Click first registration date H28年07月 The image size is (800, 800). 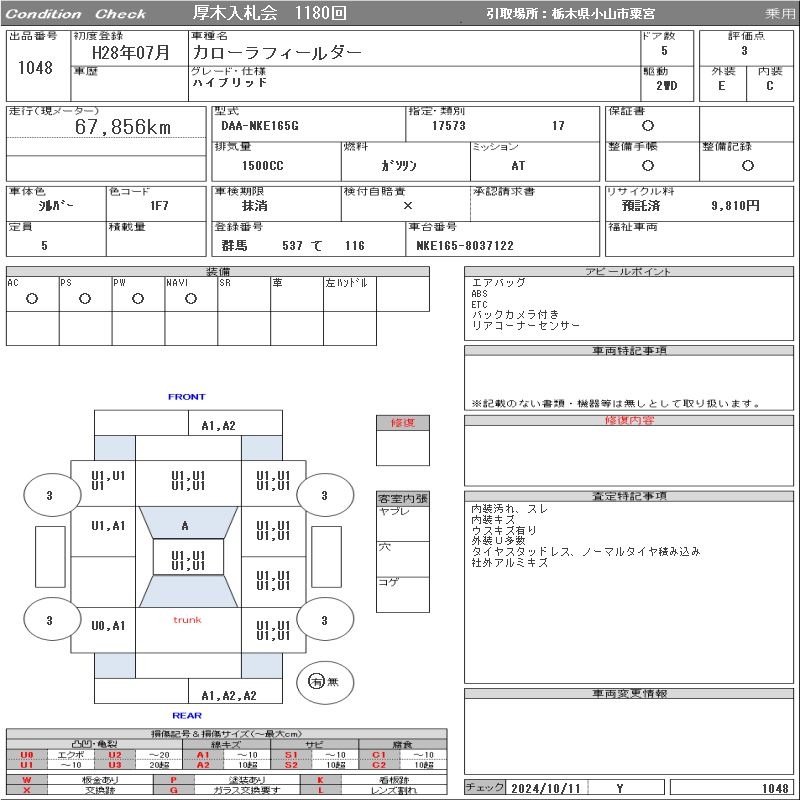(131, 53)
